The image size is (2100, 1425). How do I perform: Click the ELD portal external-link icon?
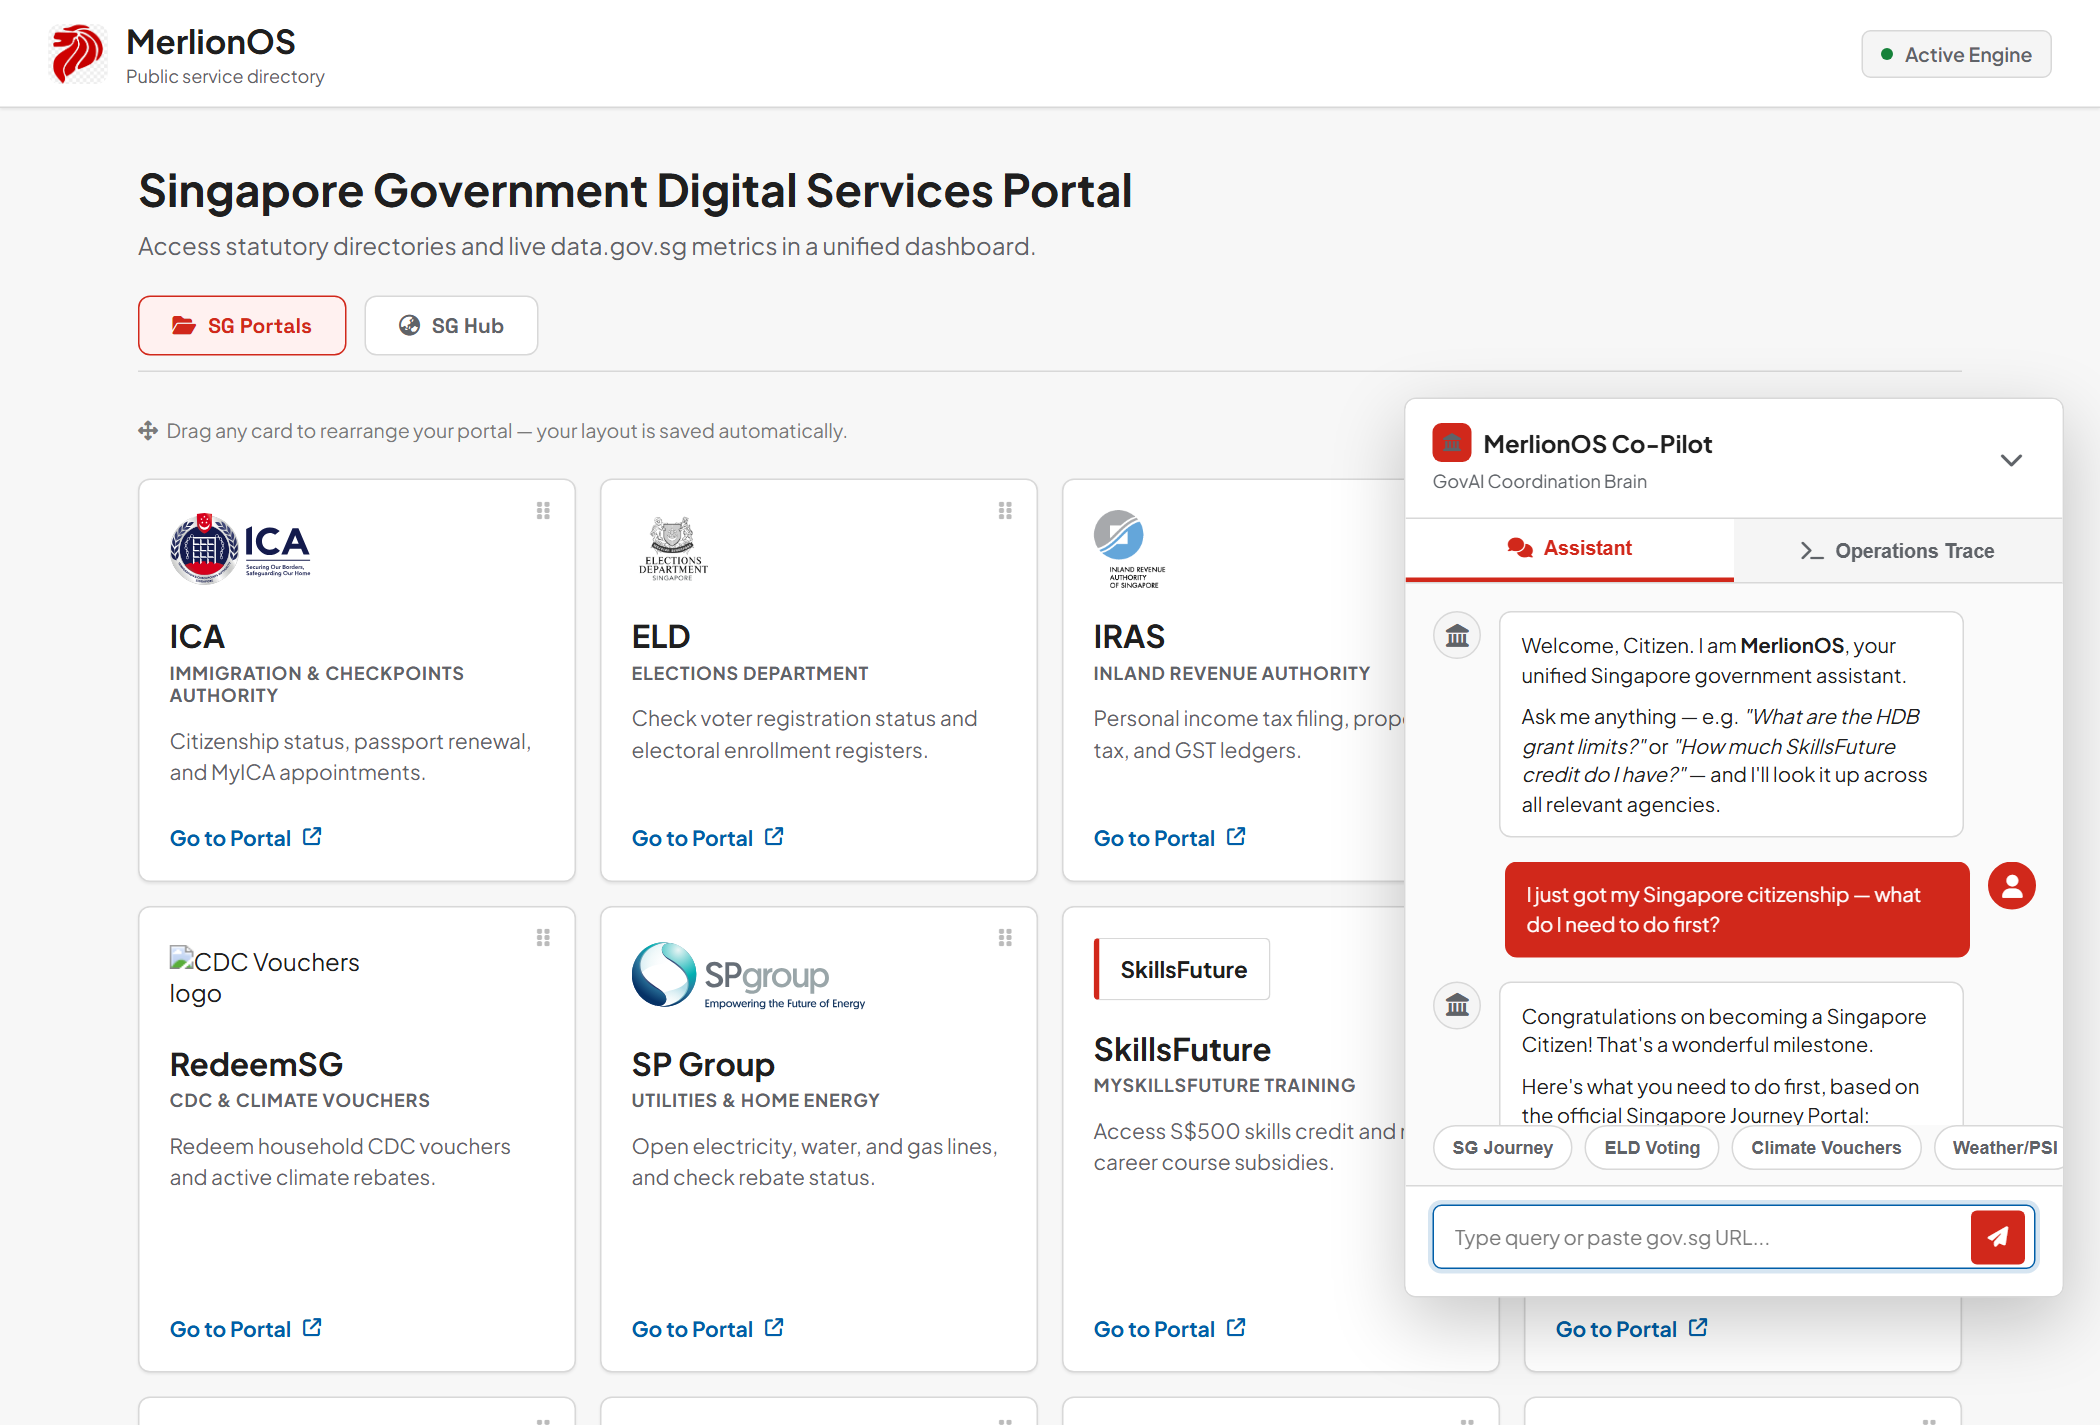[774, 836]
